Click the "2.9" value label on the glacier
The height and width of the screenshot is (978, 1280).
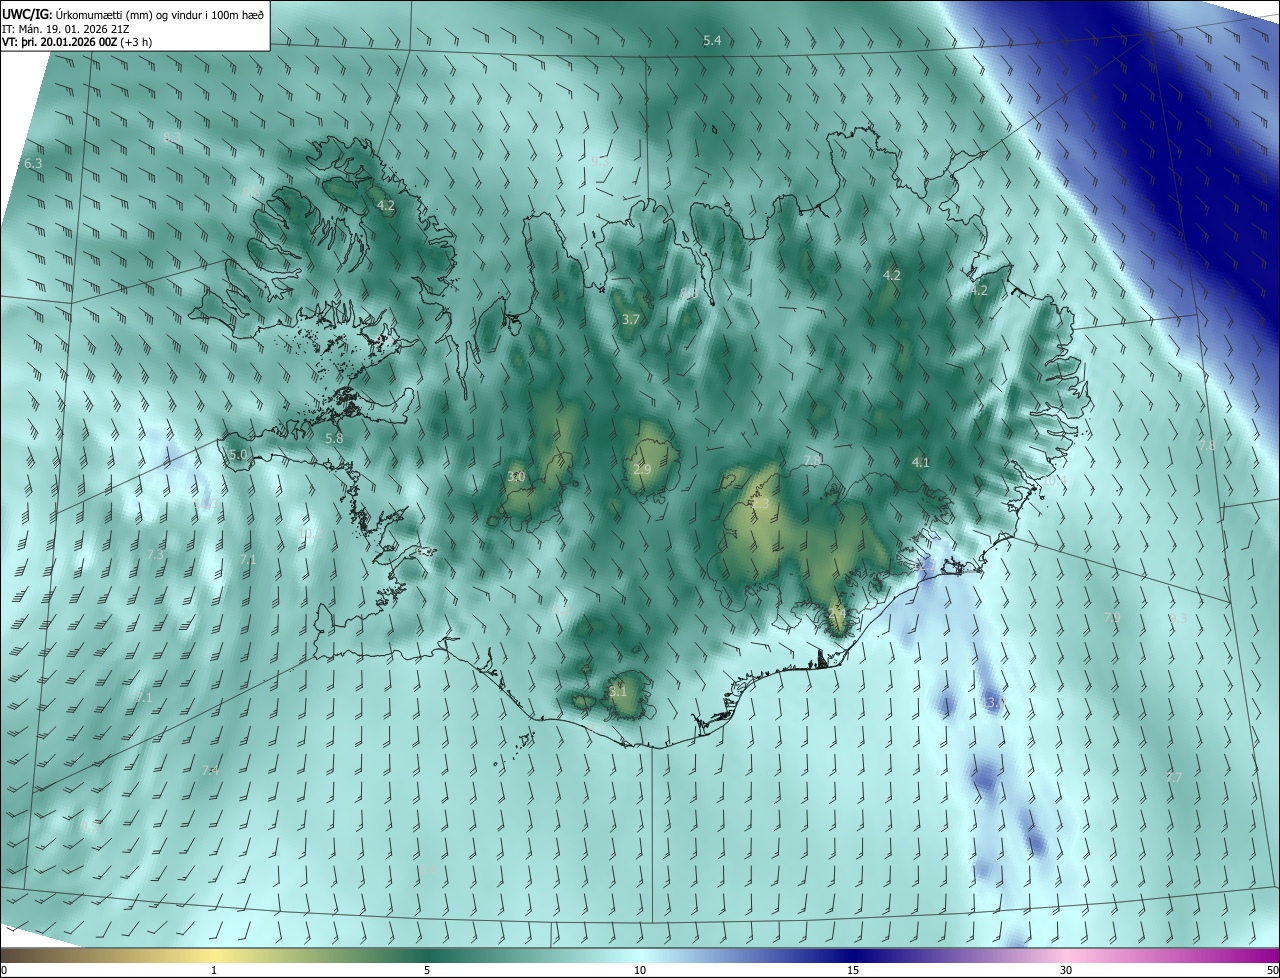tap(643, 469)
